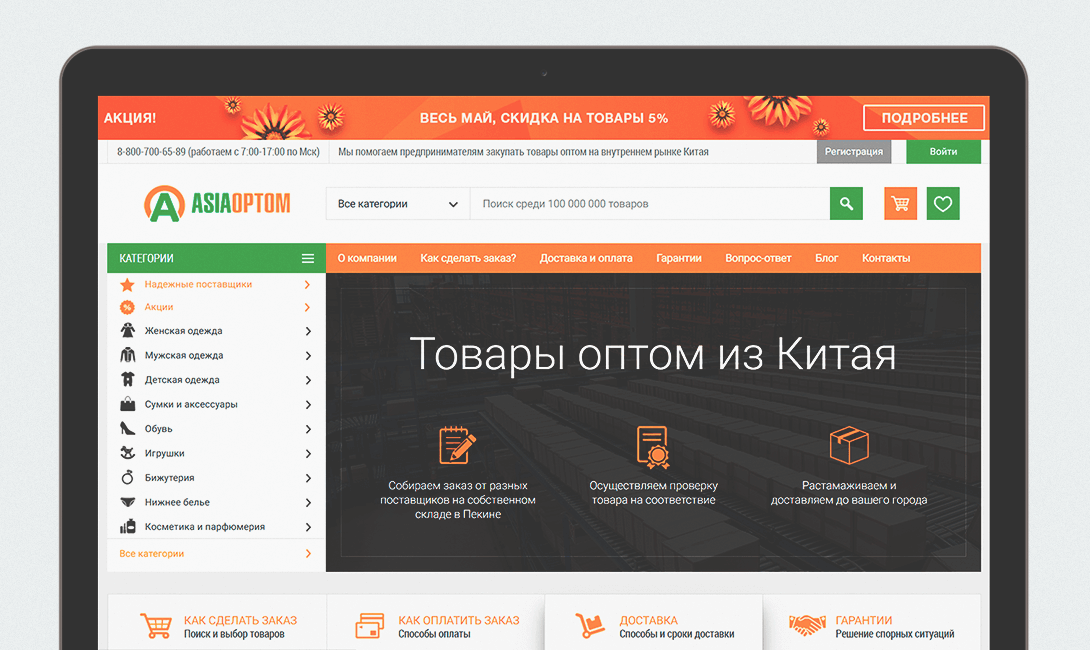Click the АКЦИЯ! promo label
This screenshot has height=650, width=1090.
pos(130,118)
